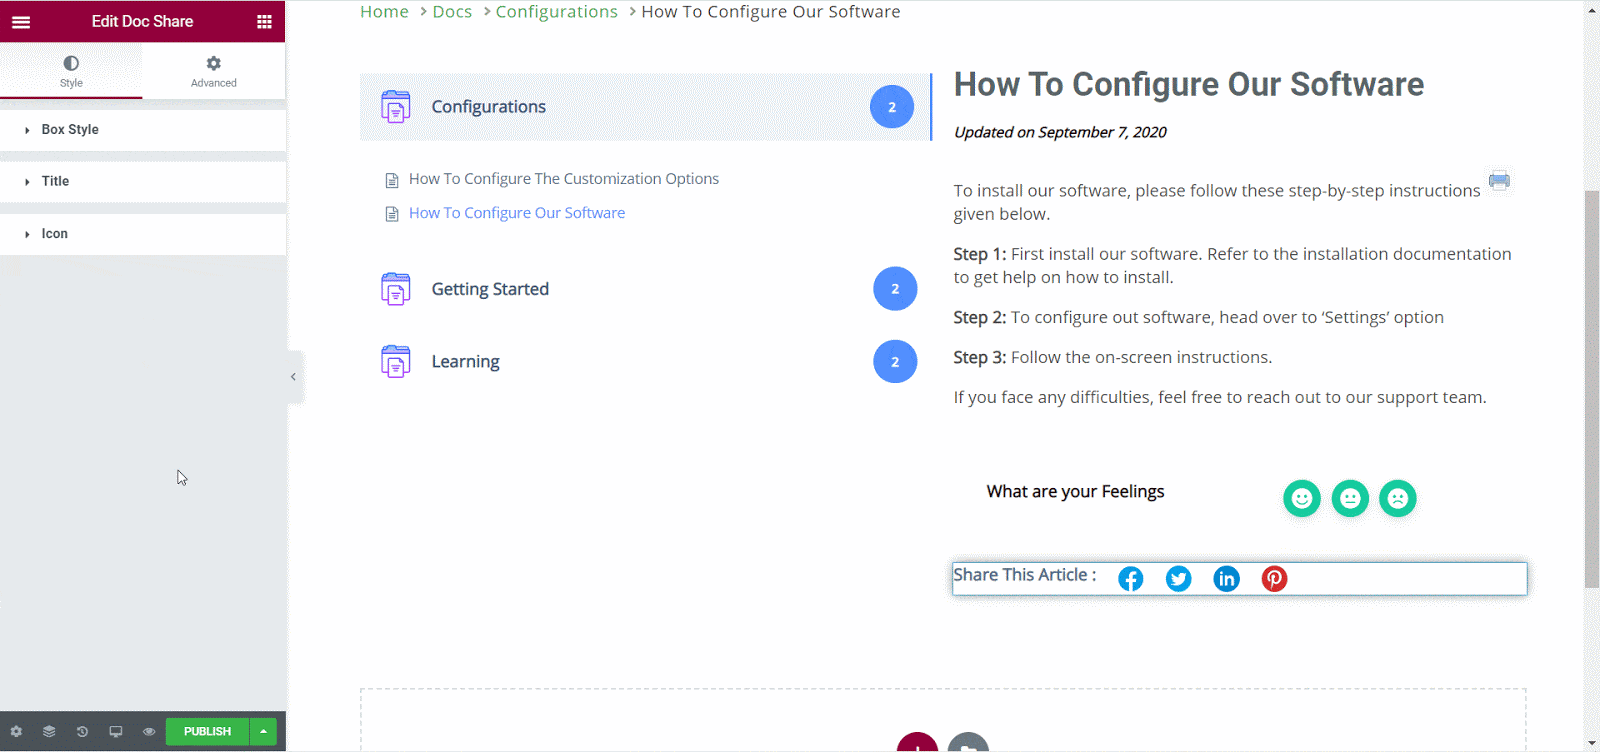Expand the Title style section
This screenshot has height=752, width=1600.
click(x=55, y=182)
